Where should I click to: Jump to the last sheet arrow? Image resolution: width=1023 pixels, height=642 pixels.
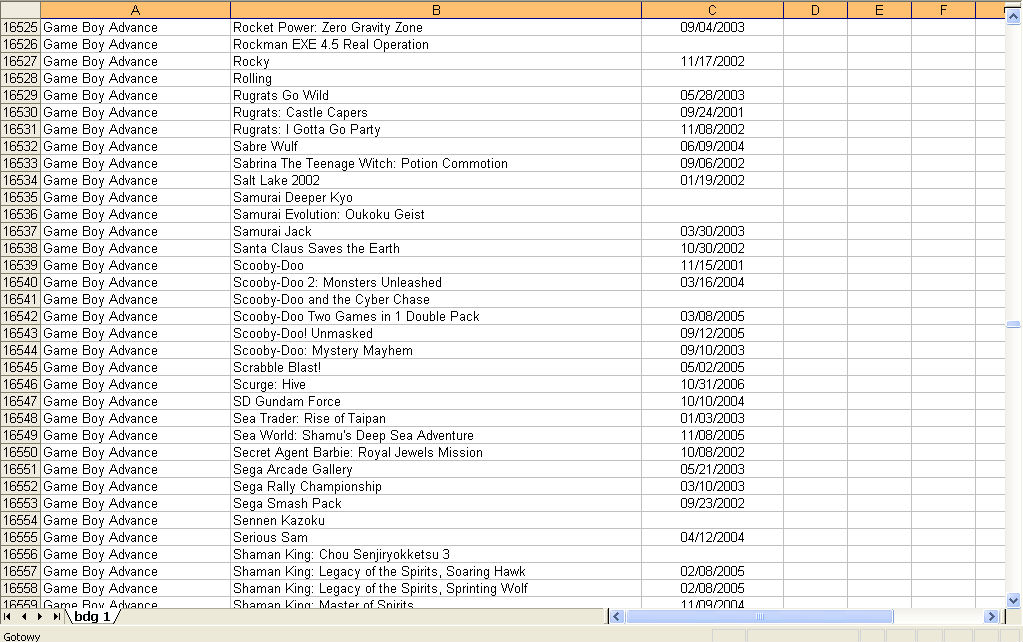point(56,617)
